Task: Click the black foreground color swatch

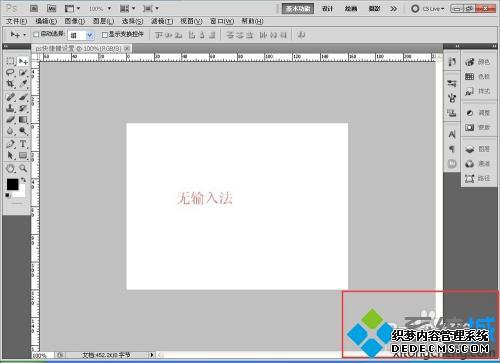Action: (12, 184)
